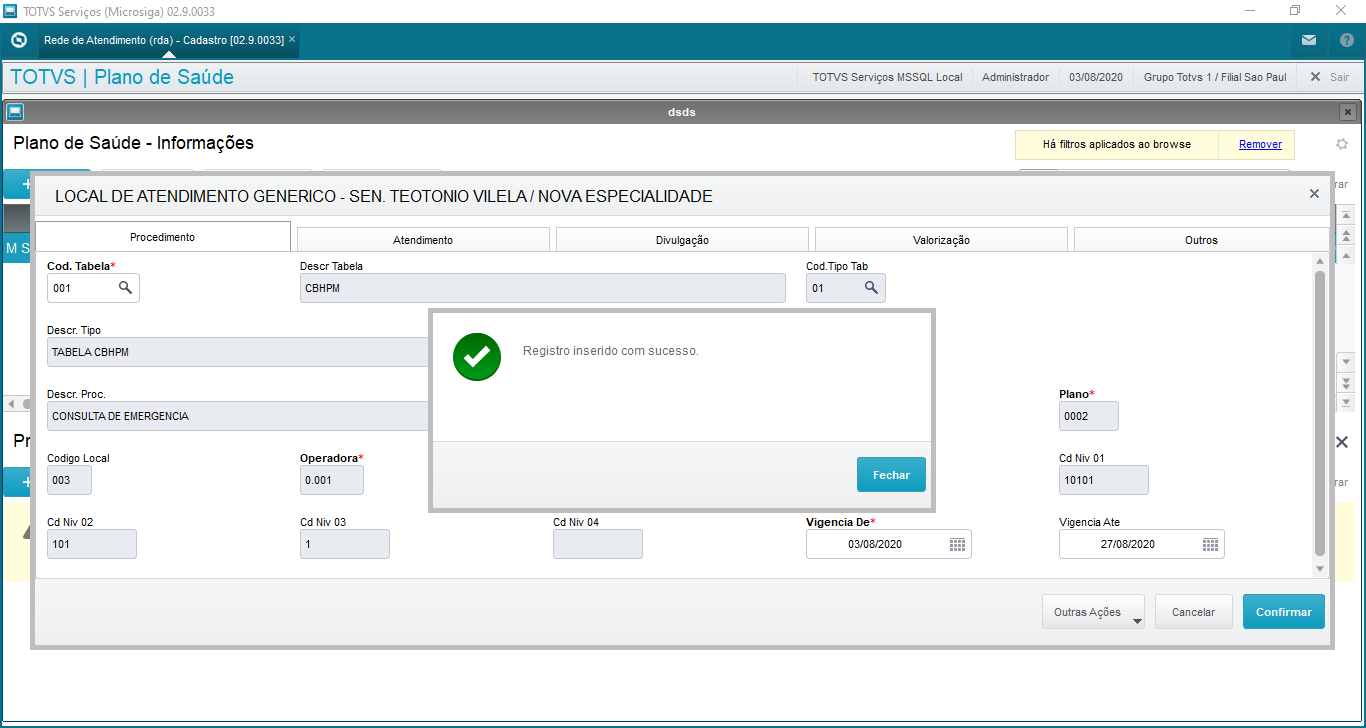Viewport: 1366px width, 728px height.
Task: Switch to the Atendimento tab
Action: point(423,240)
